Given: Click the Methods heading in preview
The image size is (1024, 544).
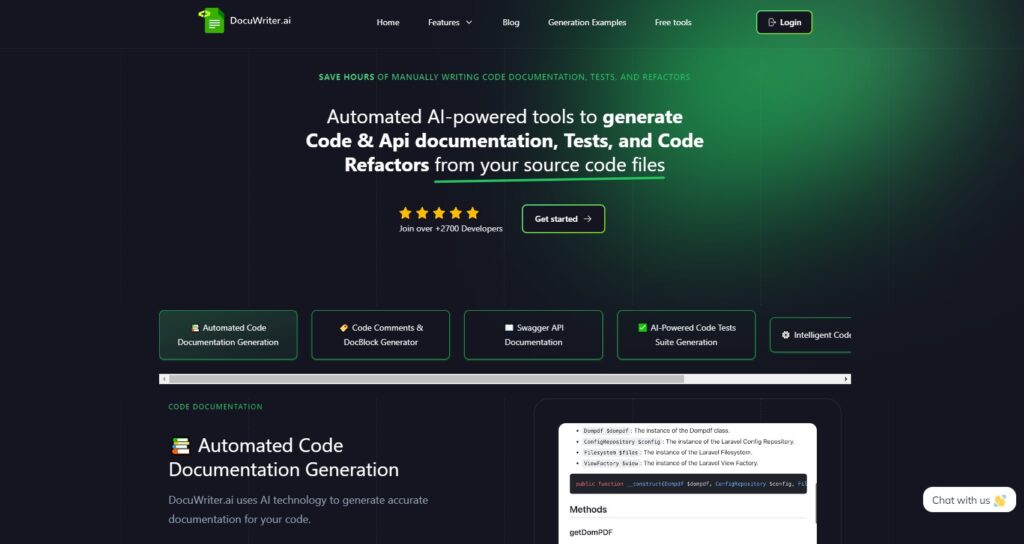Looking at the screenshot, I should click(588, 509).
